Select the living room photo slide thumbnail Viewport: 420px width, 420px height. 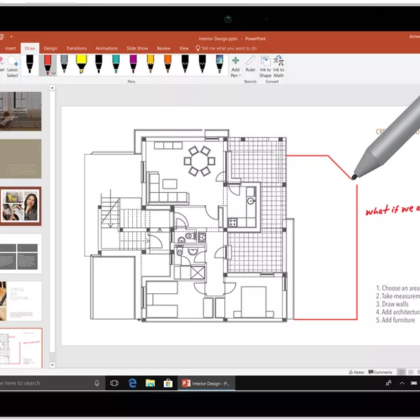click(20, 111)
